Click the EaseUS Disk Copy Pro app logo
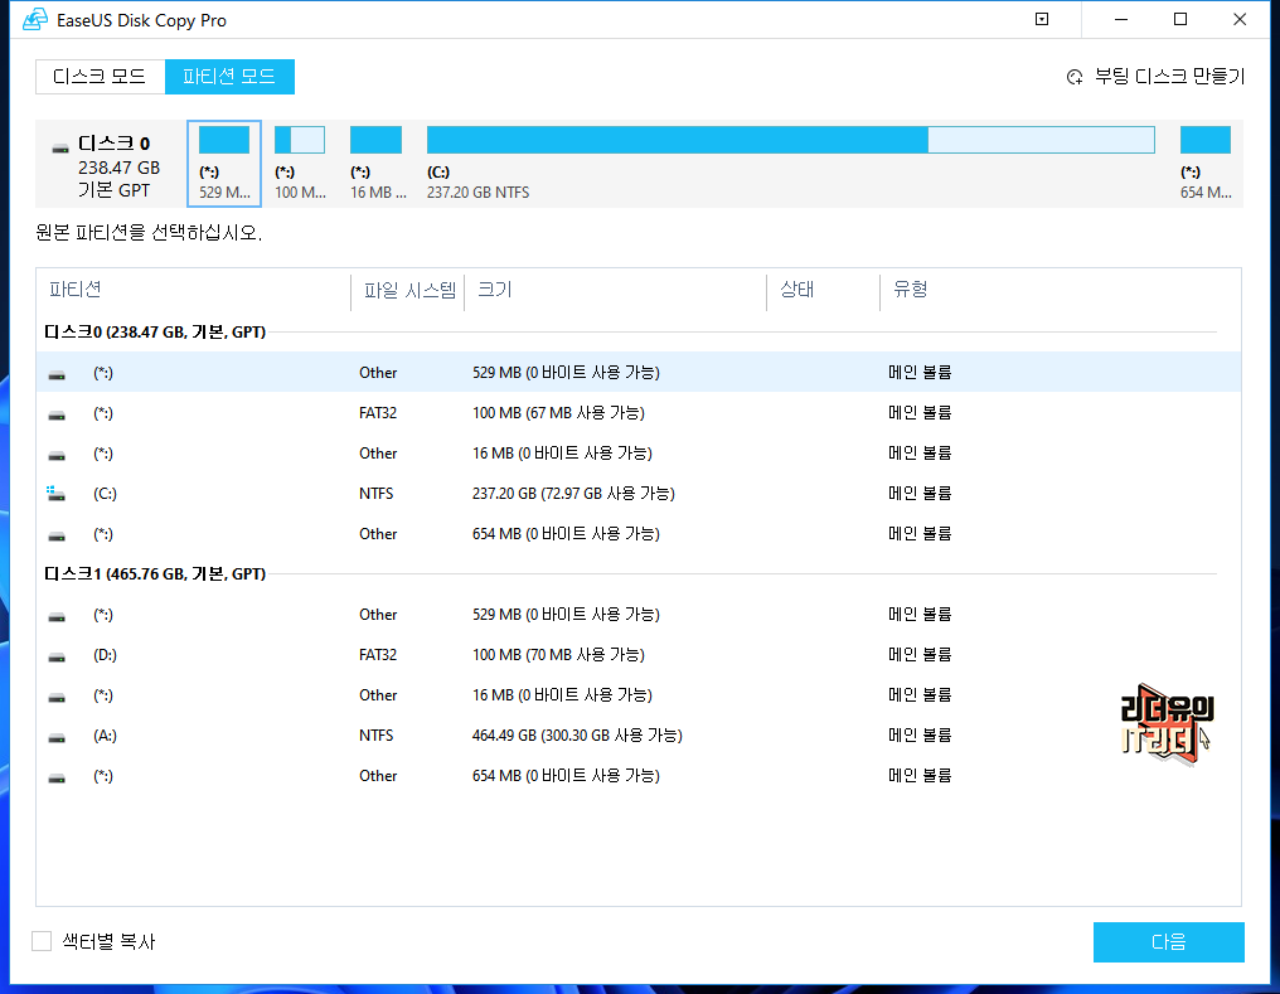This screenshot has width=1280, height=994. (x=35, y=20)
